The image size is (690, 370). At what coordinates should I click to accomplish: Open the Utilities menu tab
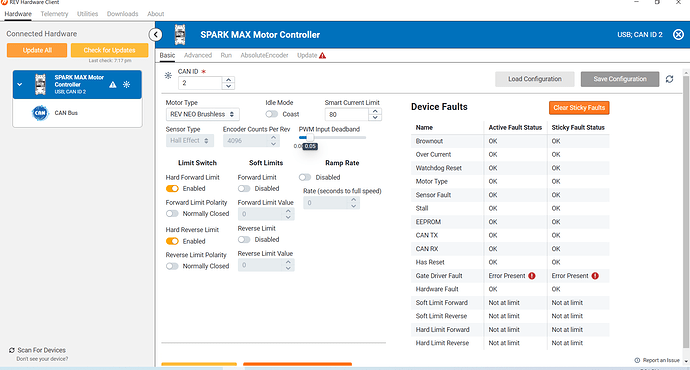88,14
